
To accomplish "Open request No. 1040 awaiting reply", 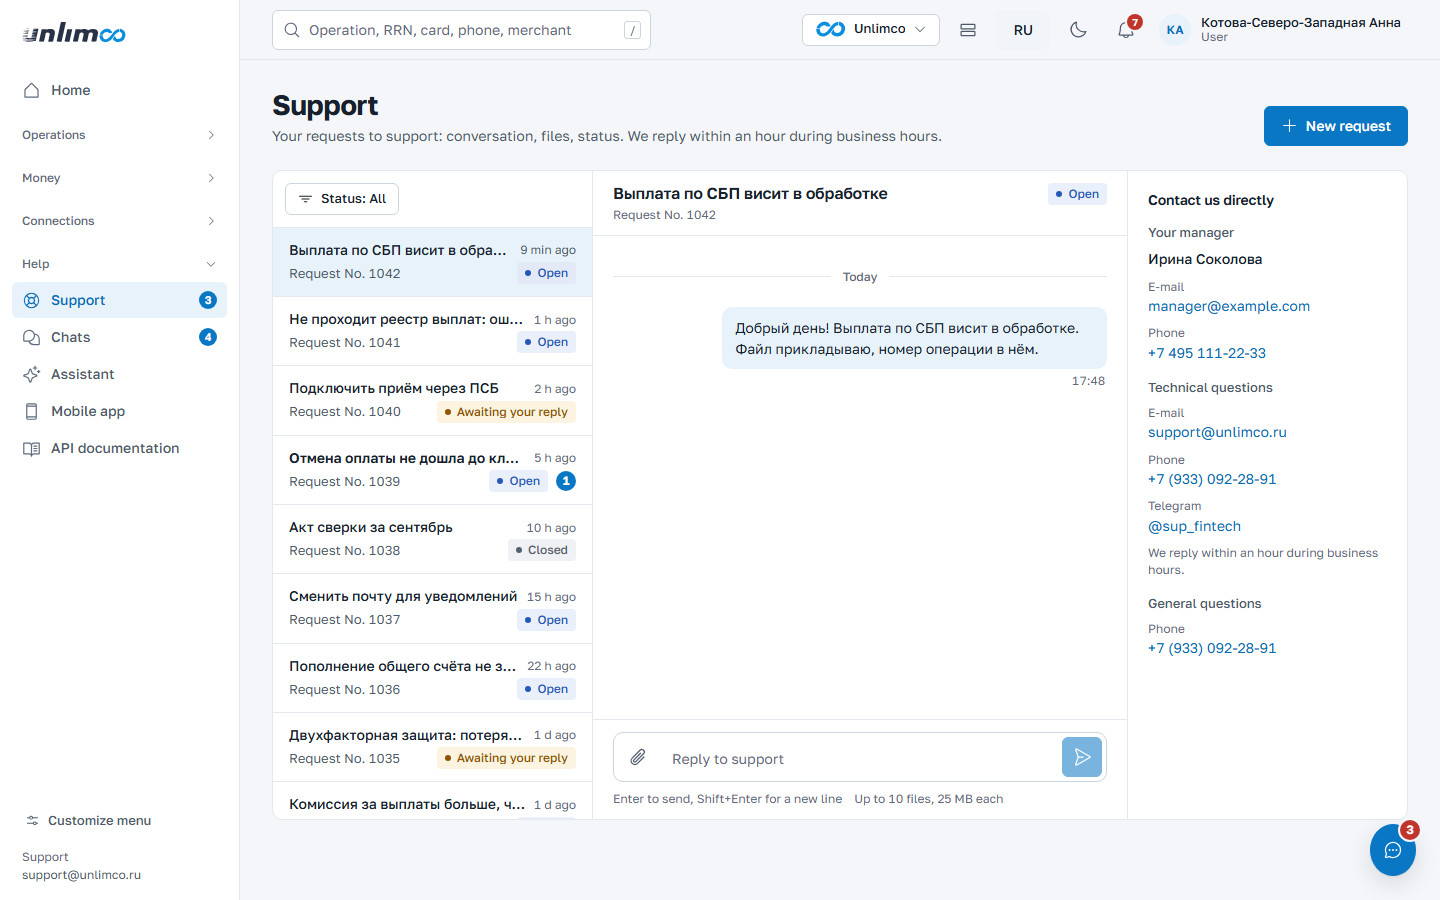I will pos(433,400).
